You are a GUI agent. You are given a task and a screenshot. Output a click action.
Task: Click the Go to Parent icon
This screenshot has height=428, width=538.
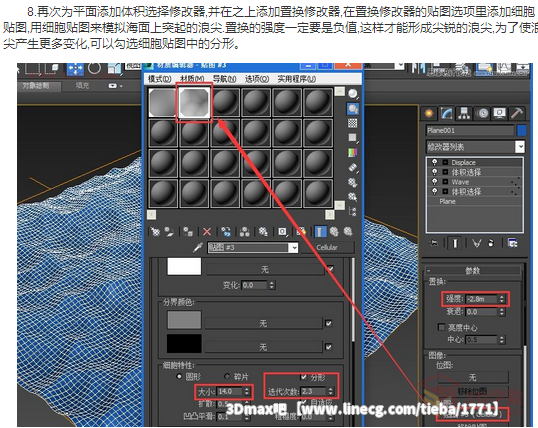click(x=334, y=232)
